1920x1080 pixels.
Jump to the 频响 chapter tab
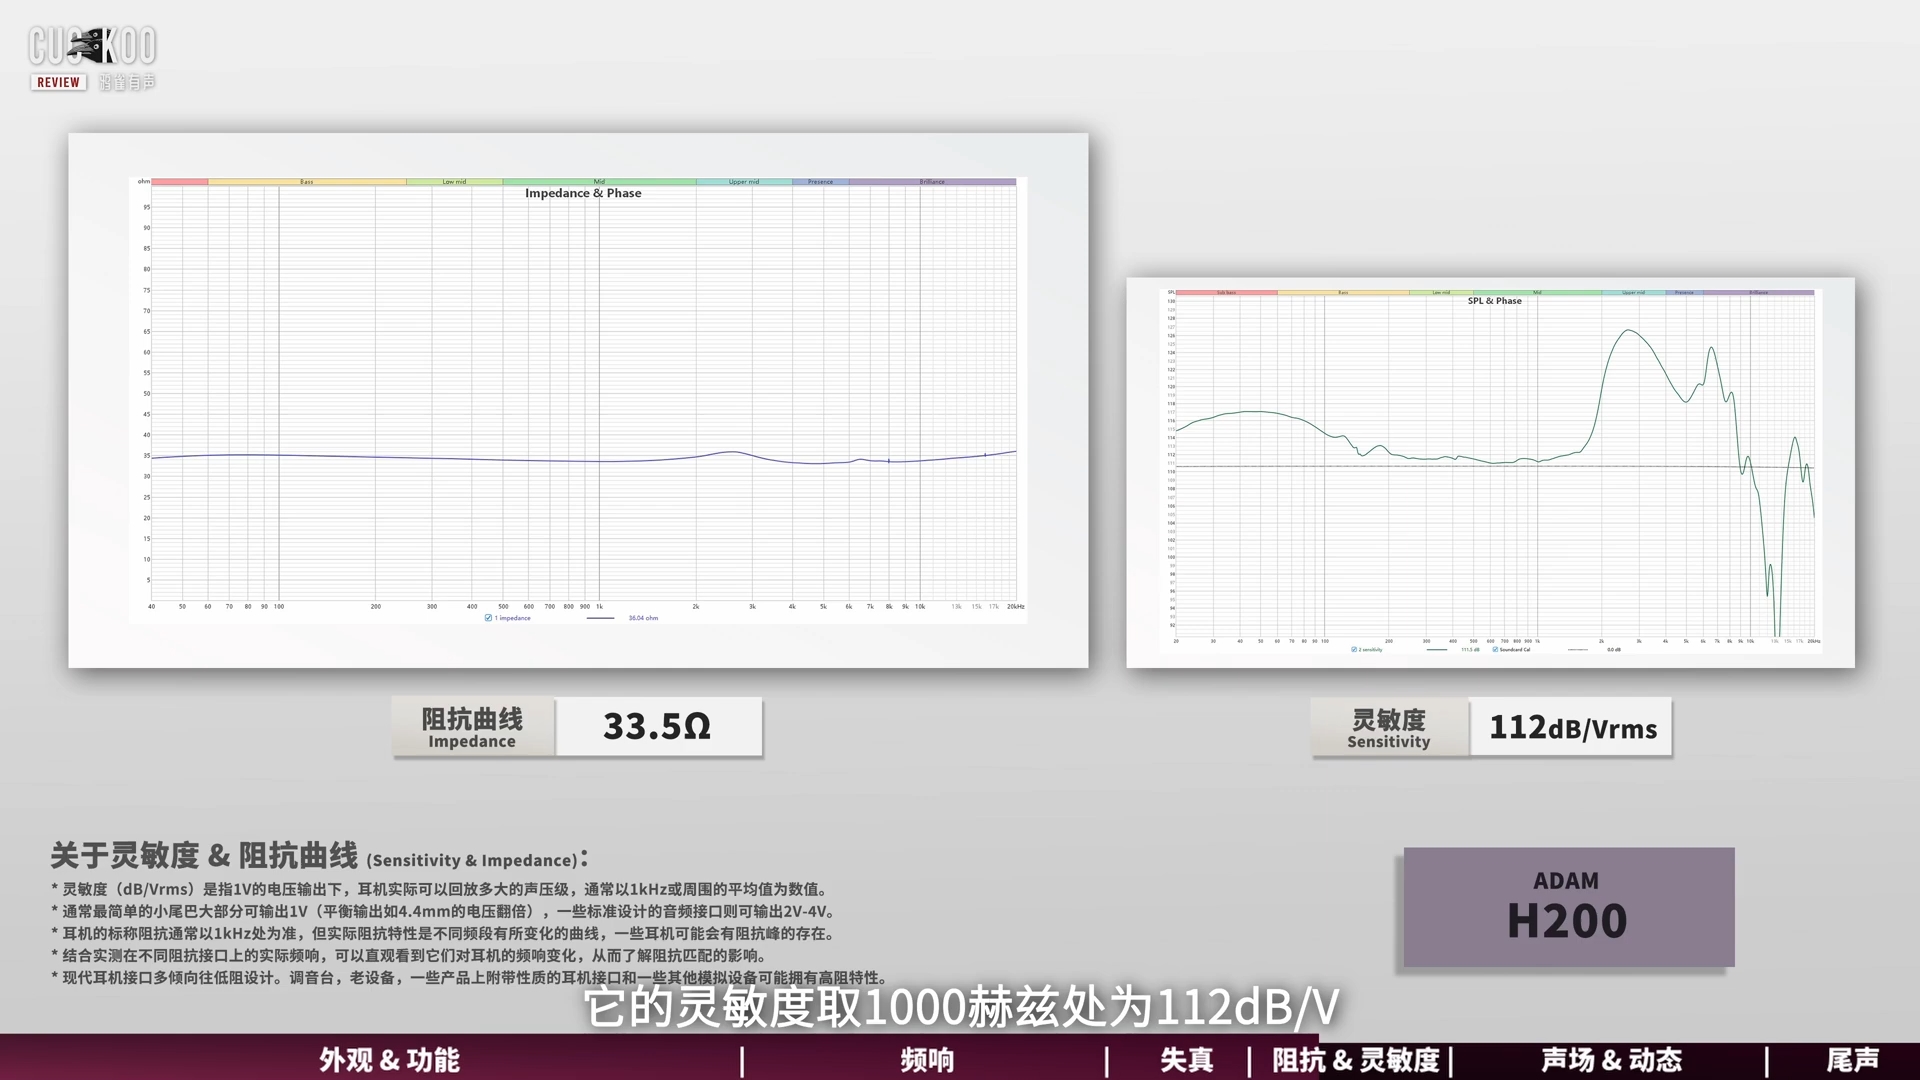927,1060
